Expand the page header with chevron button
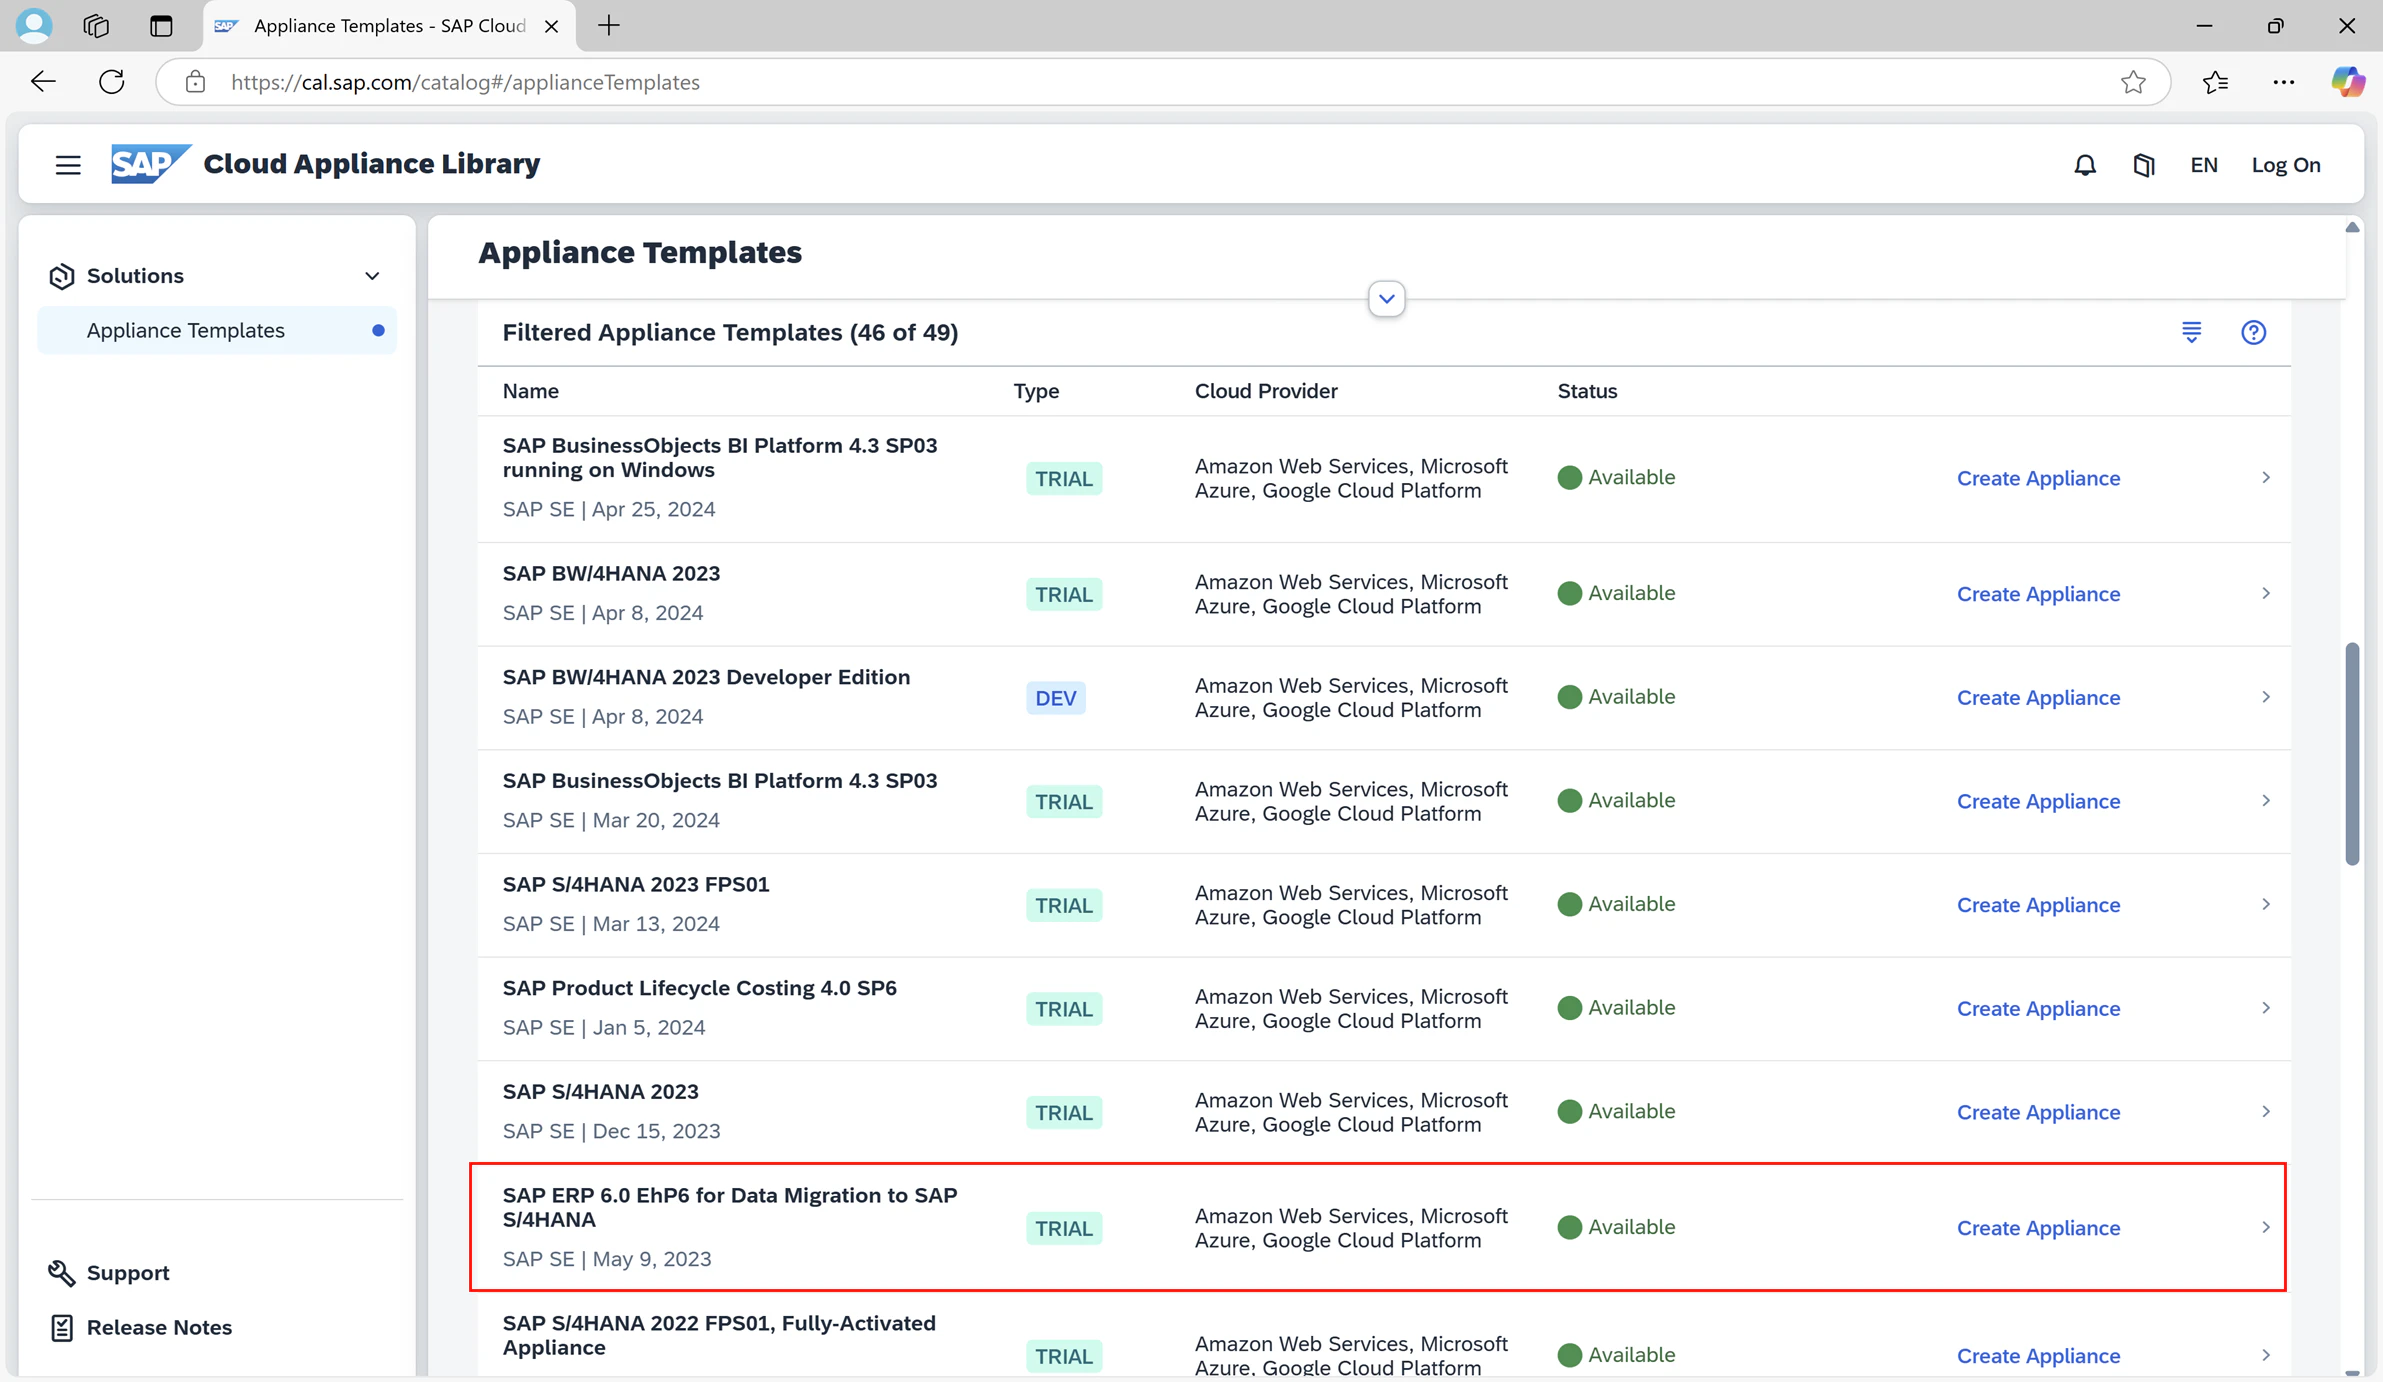Screen dimensions: 2383x1382 [1386, 298]
